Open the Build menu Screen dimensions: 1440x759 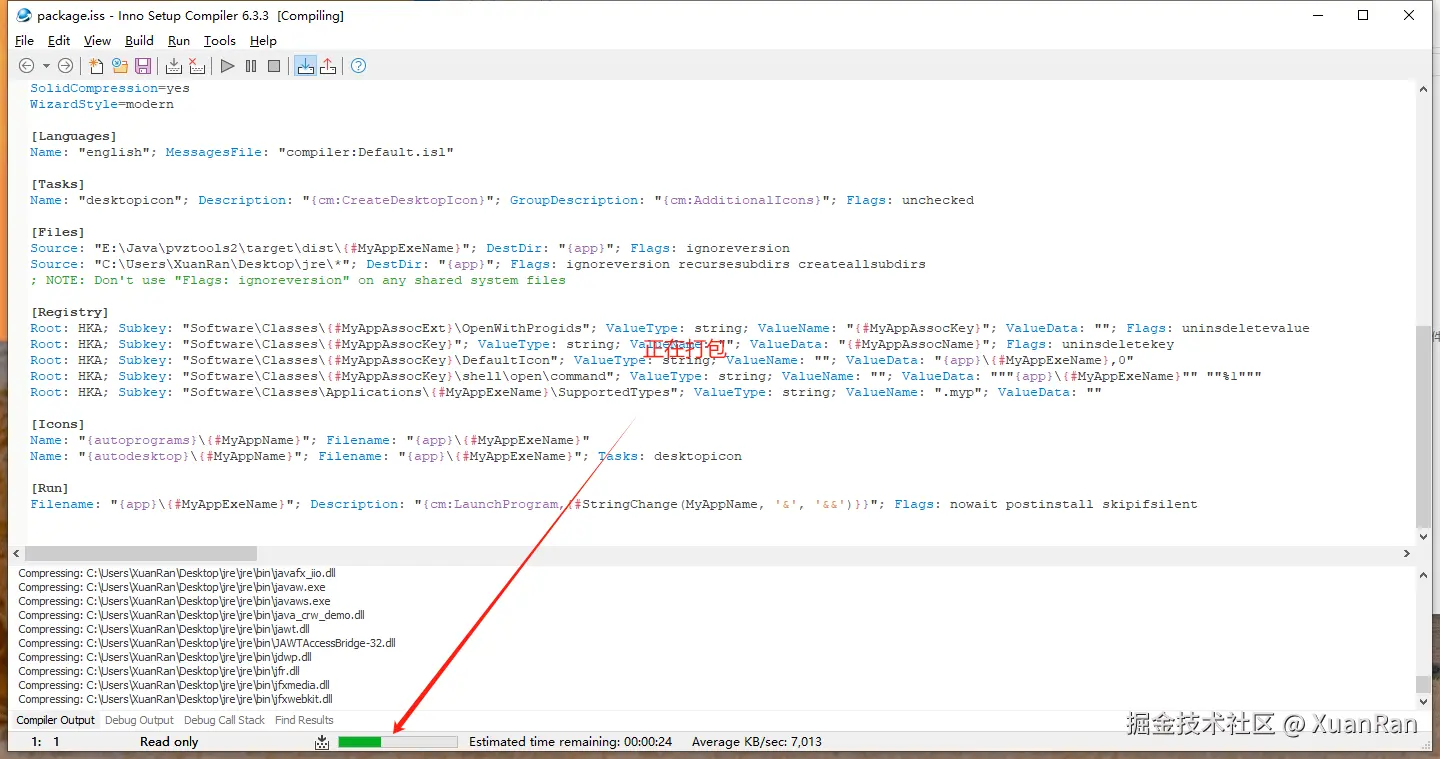coord(139,41)
